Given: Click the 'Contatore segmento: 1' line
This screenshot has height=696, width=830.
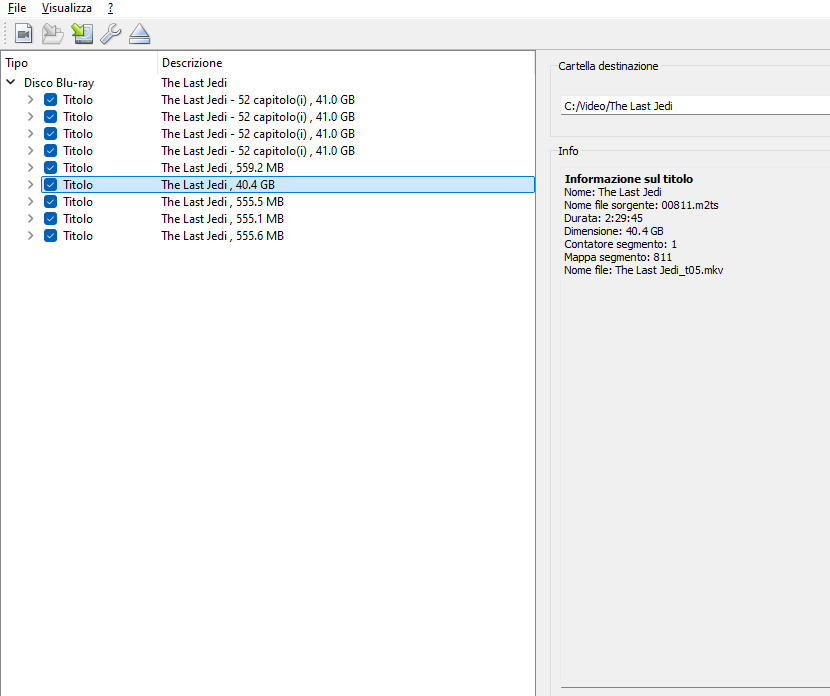Looking at the screenshot, I should [x=620, y=244].
